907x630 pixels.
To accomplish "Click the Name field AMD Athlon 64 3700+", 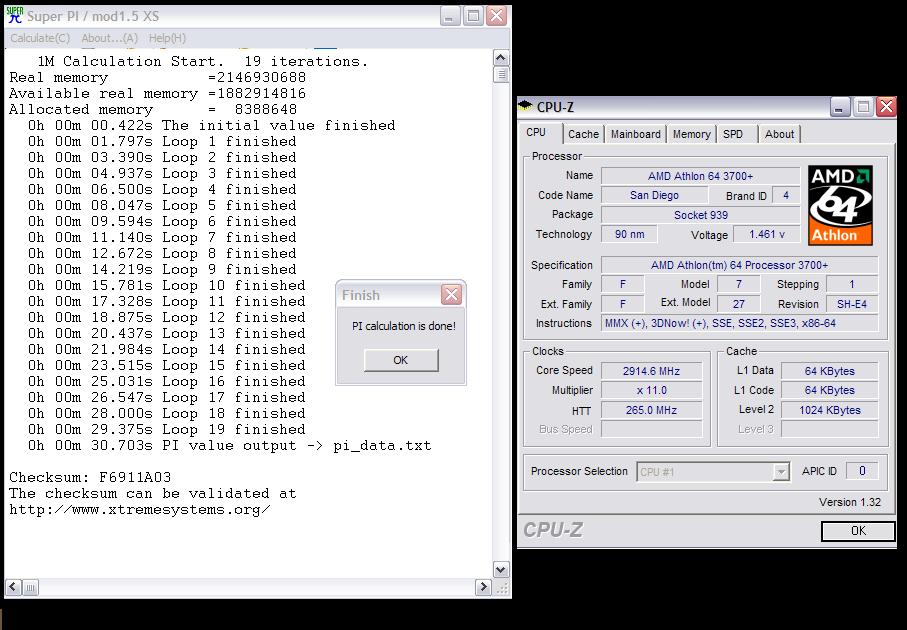I will (x=700, y=176).
